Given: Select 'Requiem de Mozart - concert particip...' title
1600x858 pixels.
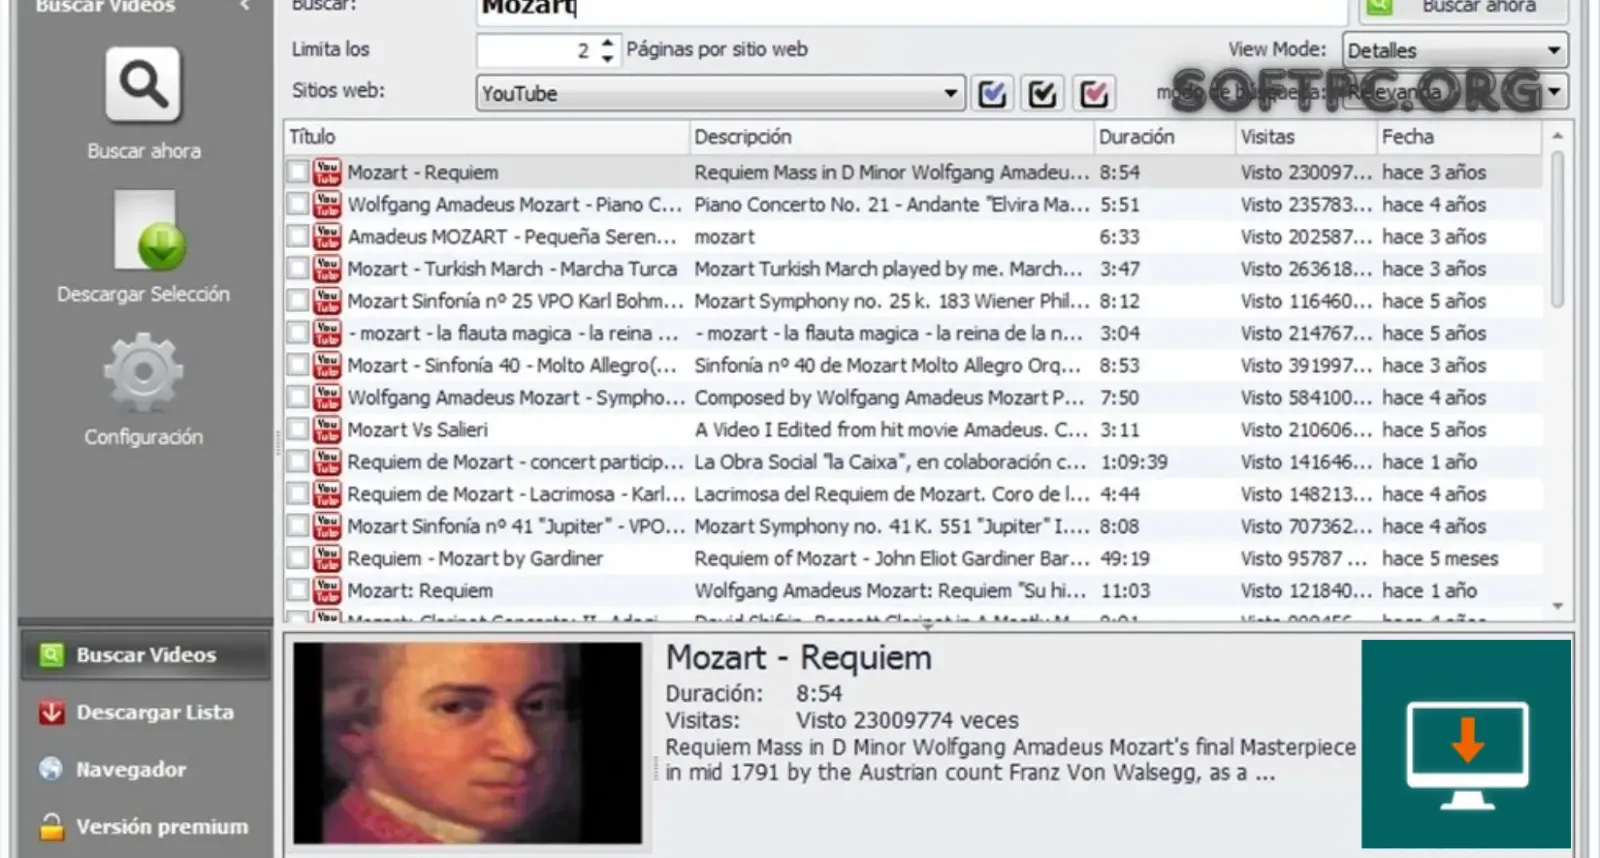Looking at the screenshot, I should click(x=516, y=461).
